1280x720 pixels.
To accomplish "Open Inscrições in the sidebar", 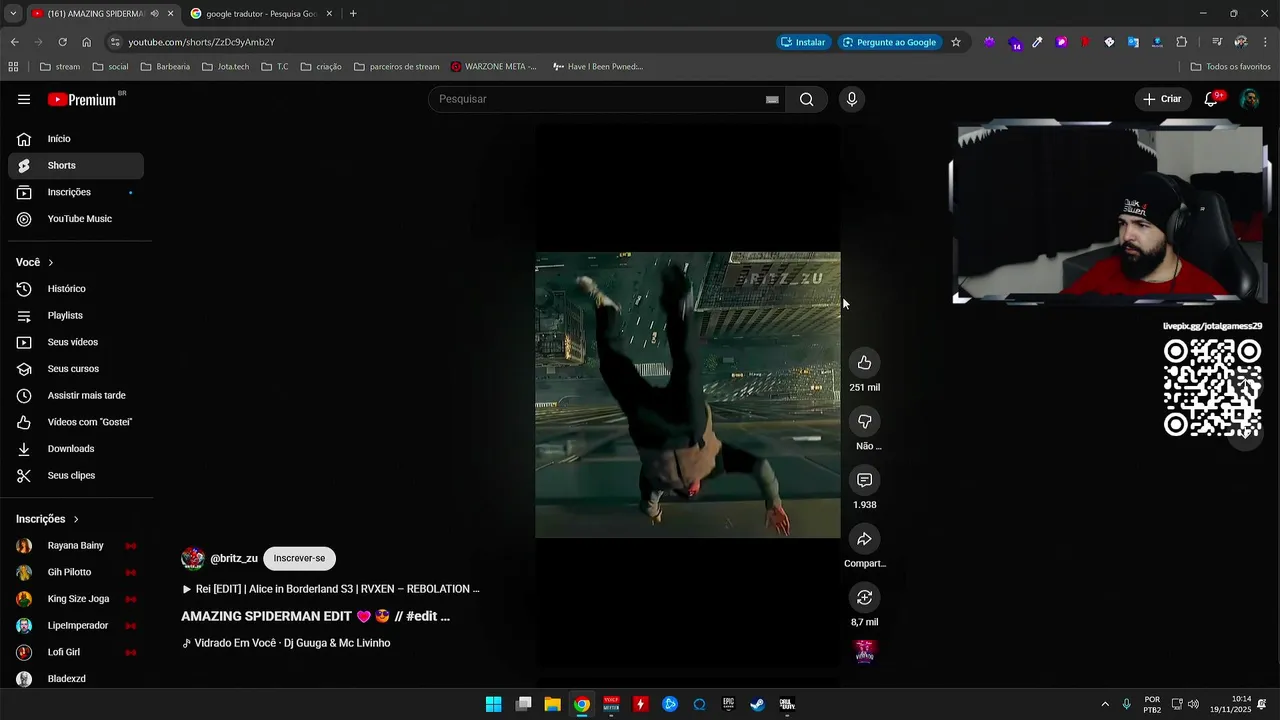I will point(76,192).
